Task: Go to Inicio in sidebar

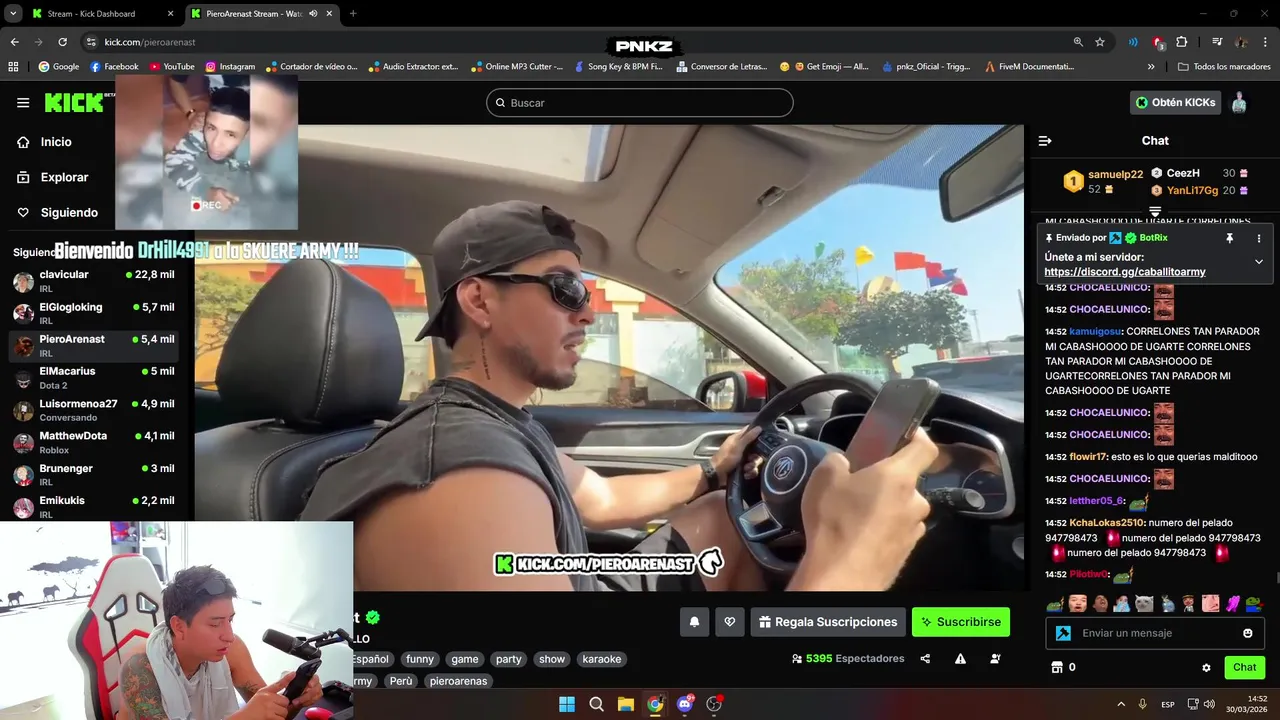Action: pyautogui.click(x=45, y=142)
